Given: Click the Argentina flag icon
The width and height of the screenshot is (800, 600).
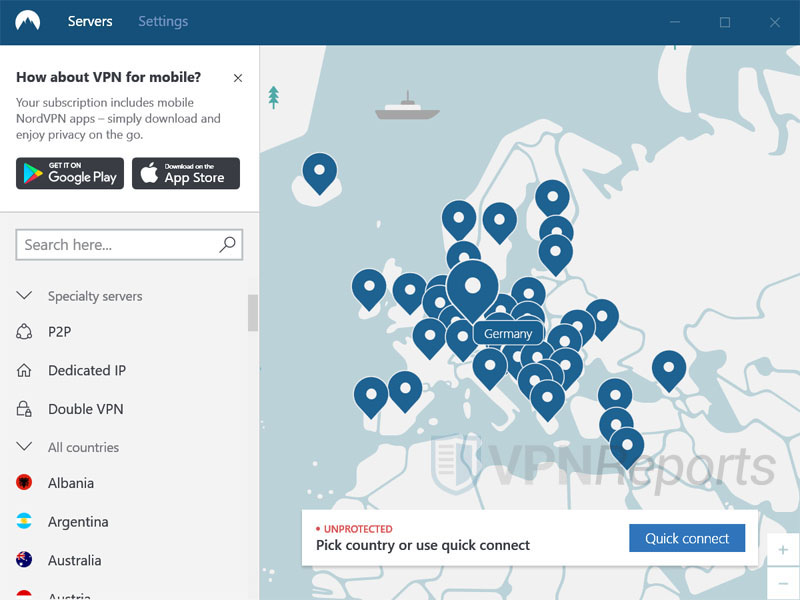Looking at the screenshot, I should click(x=24, y=521).
